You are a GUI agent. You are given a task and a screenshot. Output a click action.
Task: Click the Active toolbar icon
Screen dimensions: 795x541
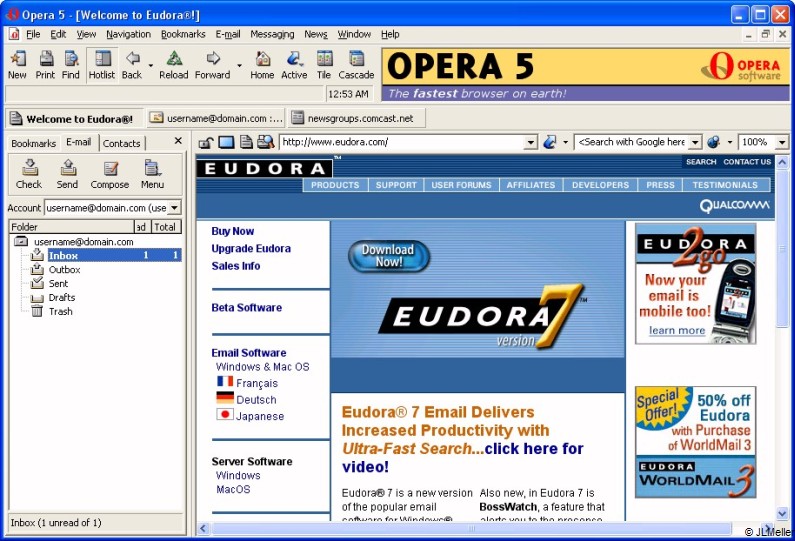(294, 65)
